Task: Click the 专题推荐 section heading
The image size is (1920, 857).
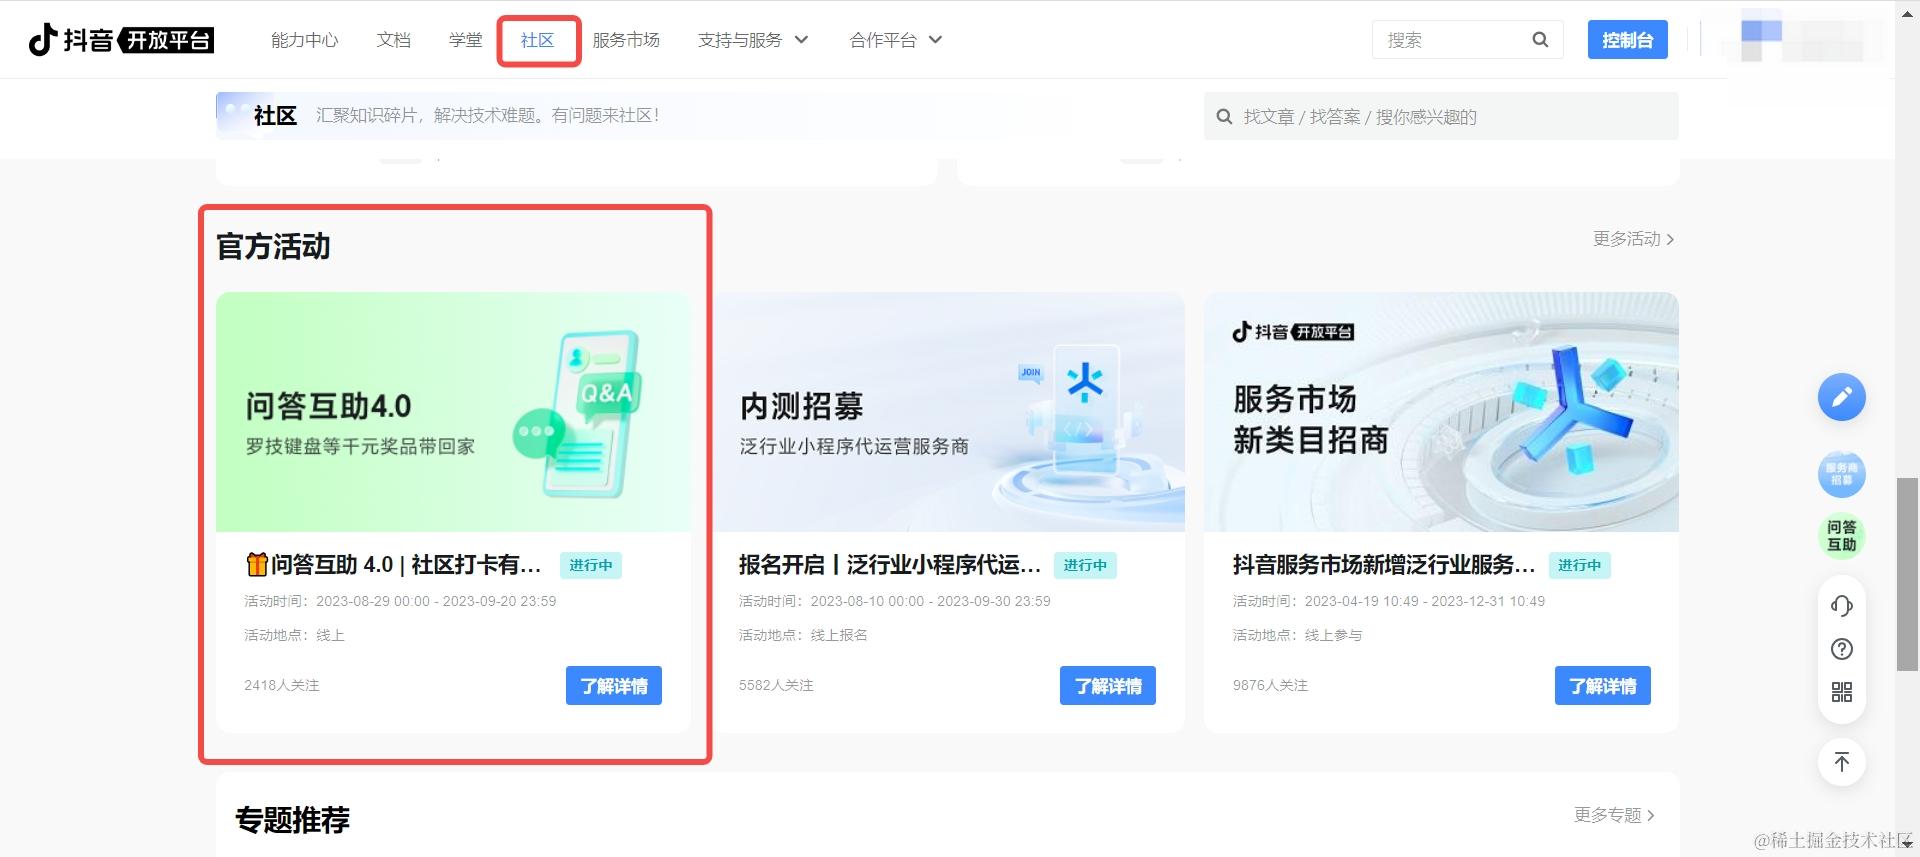Action: point(292,820)
